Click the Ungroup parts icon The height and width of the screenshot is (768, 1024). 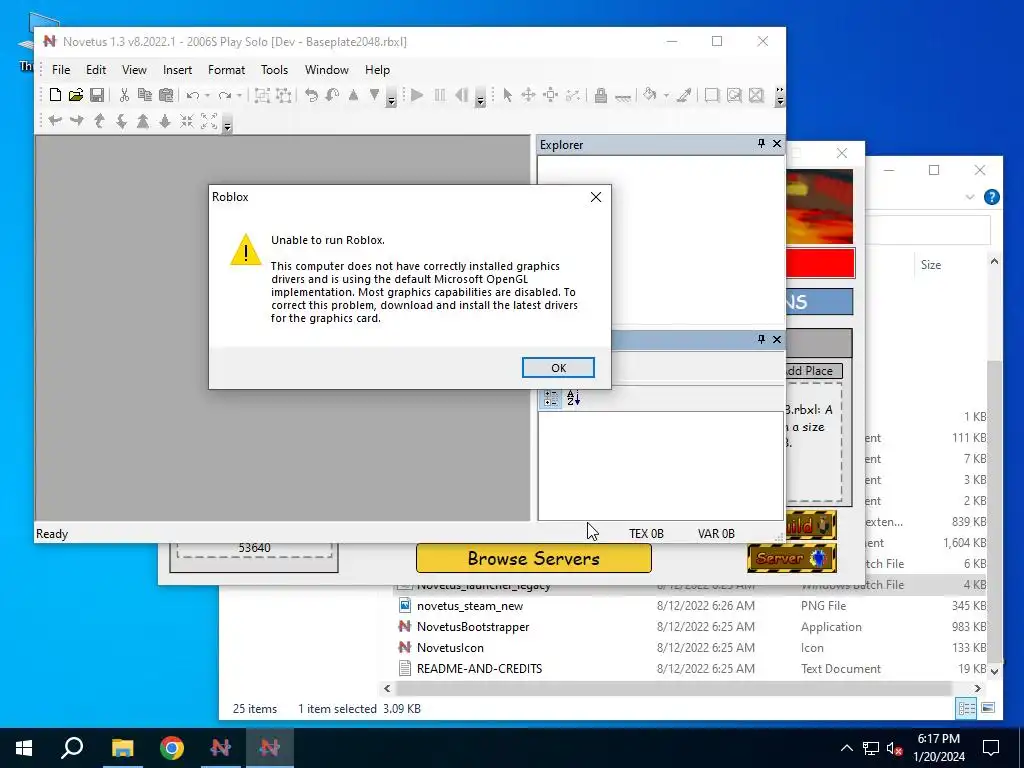click(283, 95)
